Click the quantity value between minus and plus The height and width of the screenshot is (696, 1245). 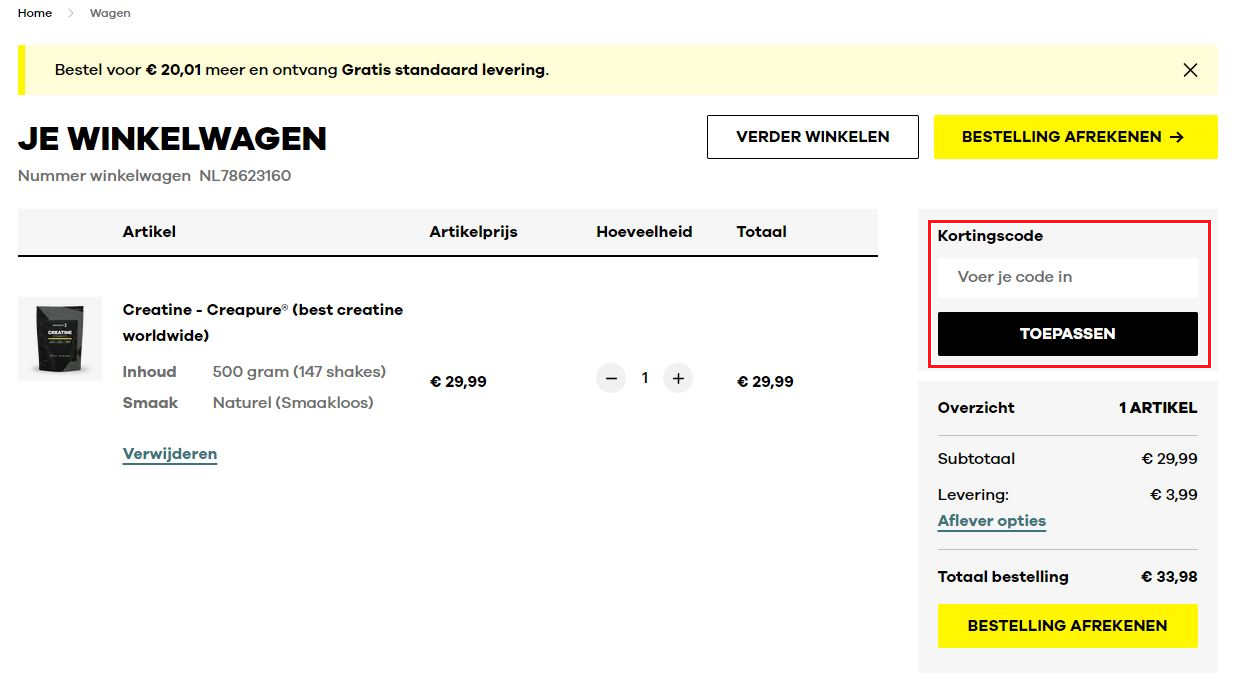tap(645, 378)
